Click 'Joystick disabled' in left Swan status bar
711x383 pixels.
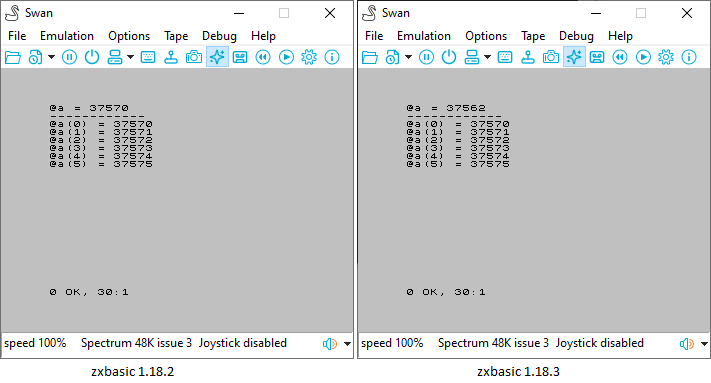[243, 343]
